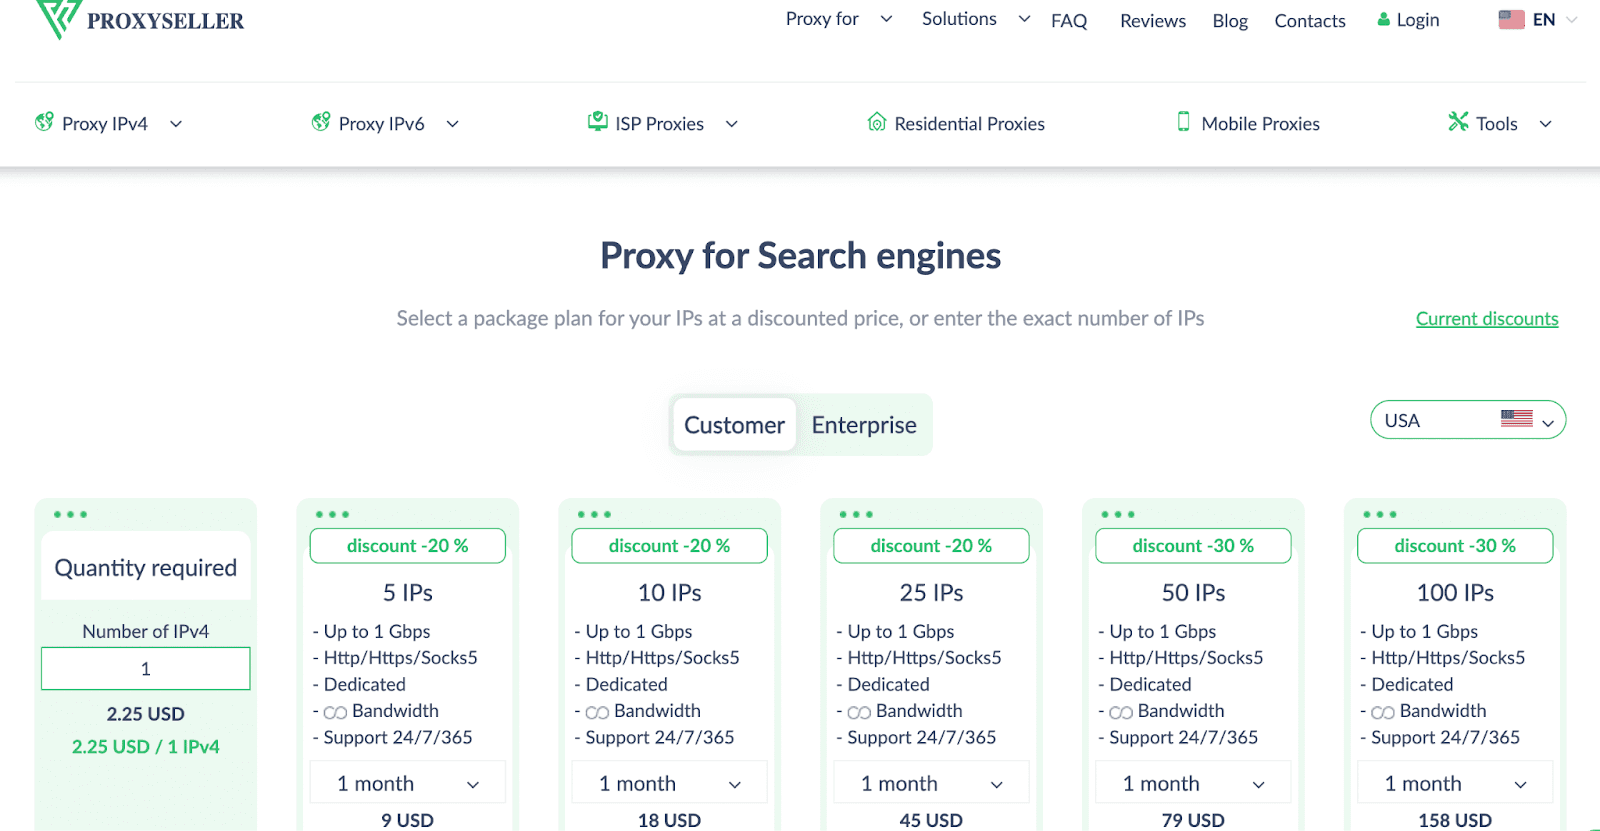Click the 2.25 USD / 1 IPv4 price text
Image resolution: width=1600 pixels, height=831 pixels.
146,746
